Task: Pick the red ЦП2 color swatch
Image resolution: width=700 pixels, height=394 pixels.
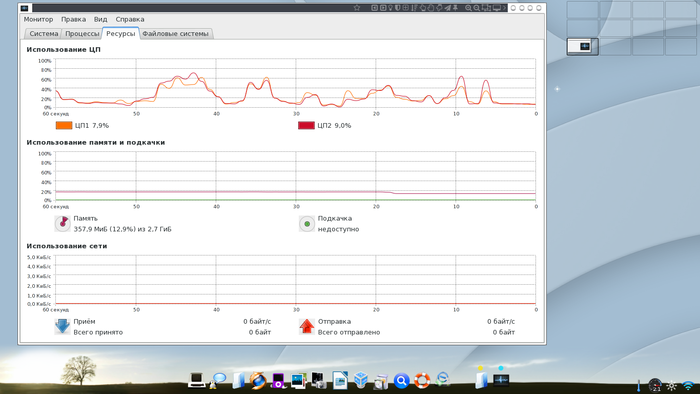Action: pos(306,125)
